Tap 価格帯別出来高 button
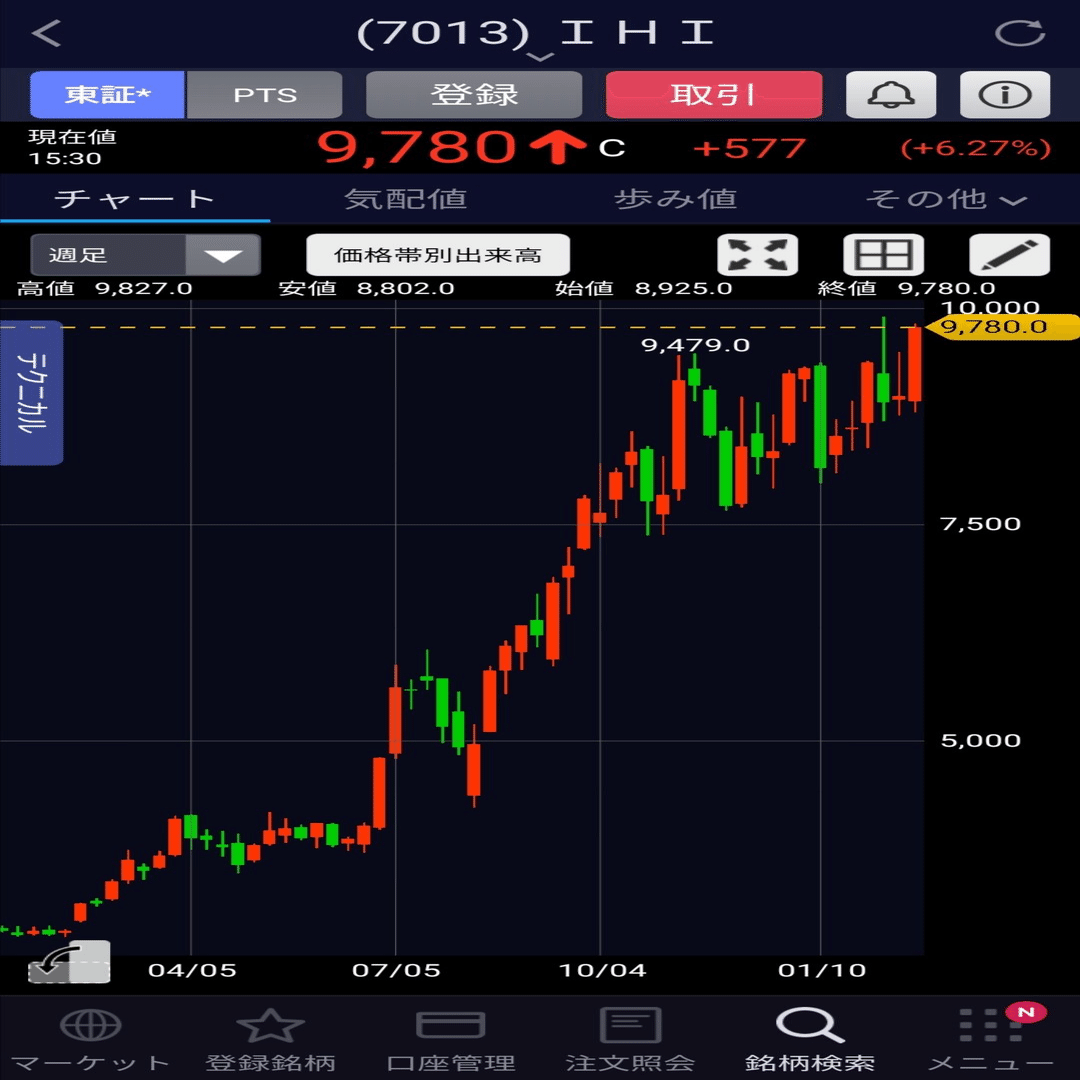The image size is (1080, 1080). 438,255
